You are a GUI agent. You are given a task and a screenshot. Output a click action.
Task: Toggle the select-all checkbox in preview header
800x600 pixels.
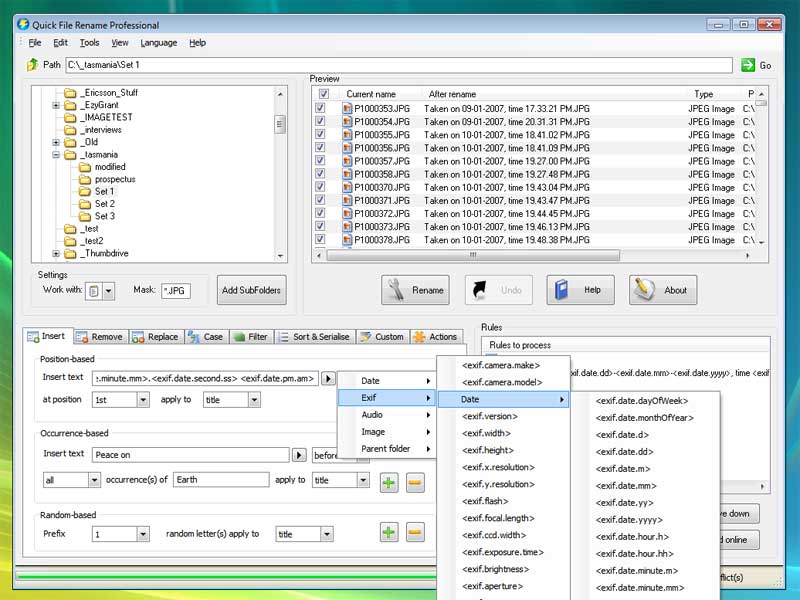point(322,93)
